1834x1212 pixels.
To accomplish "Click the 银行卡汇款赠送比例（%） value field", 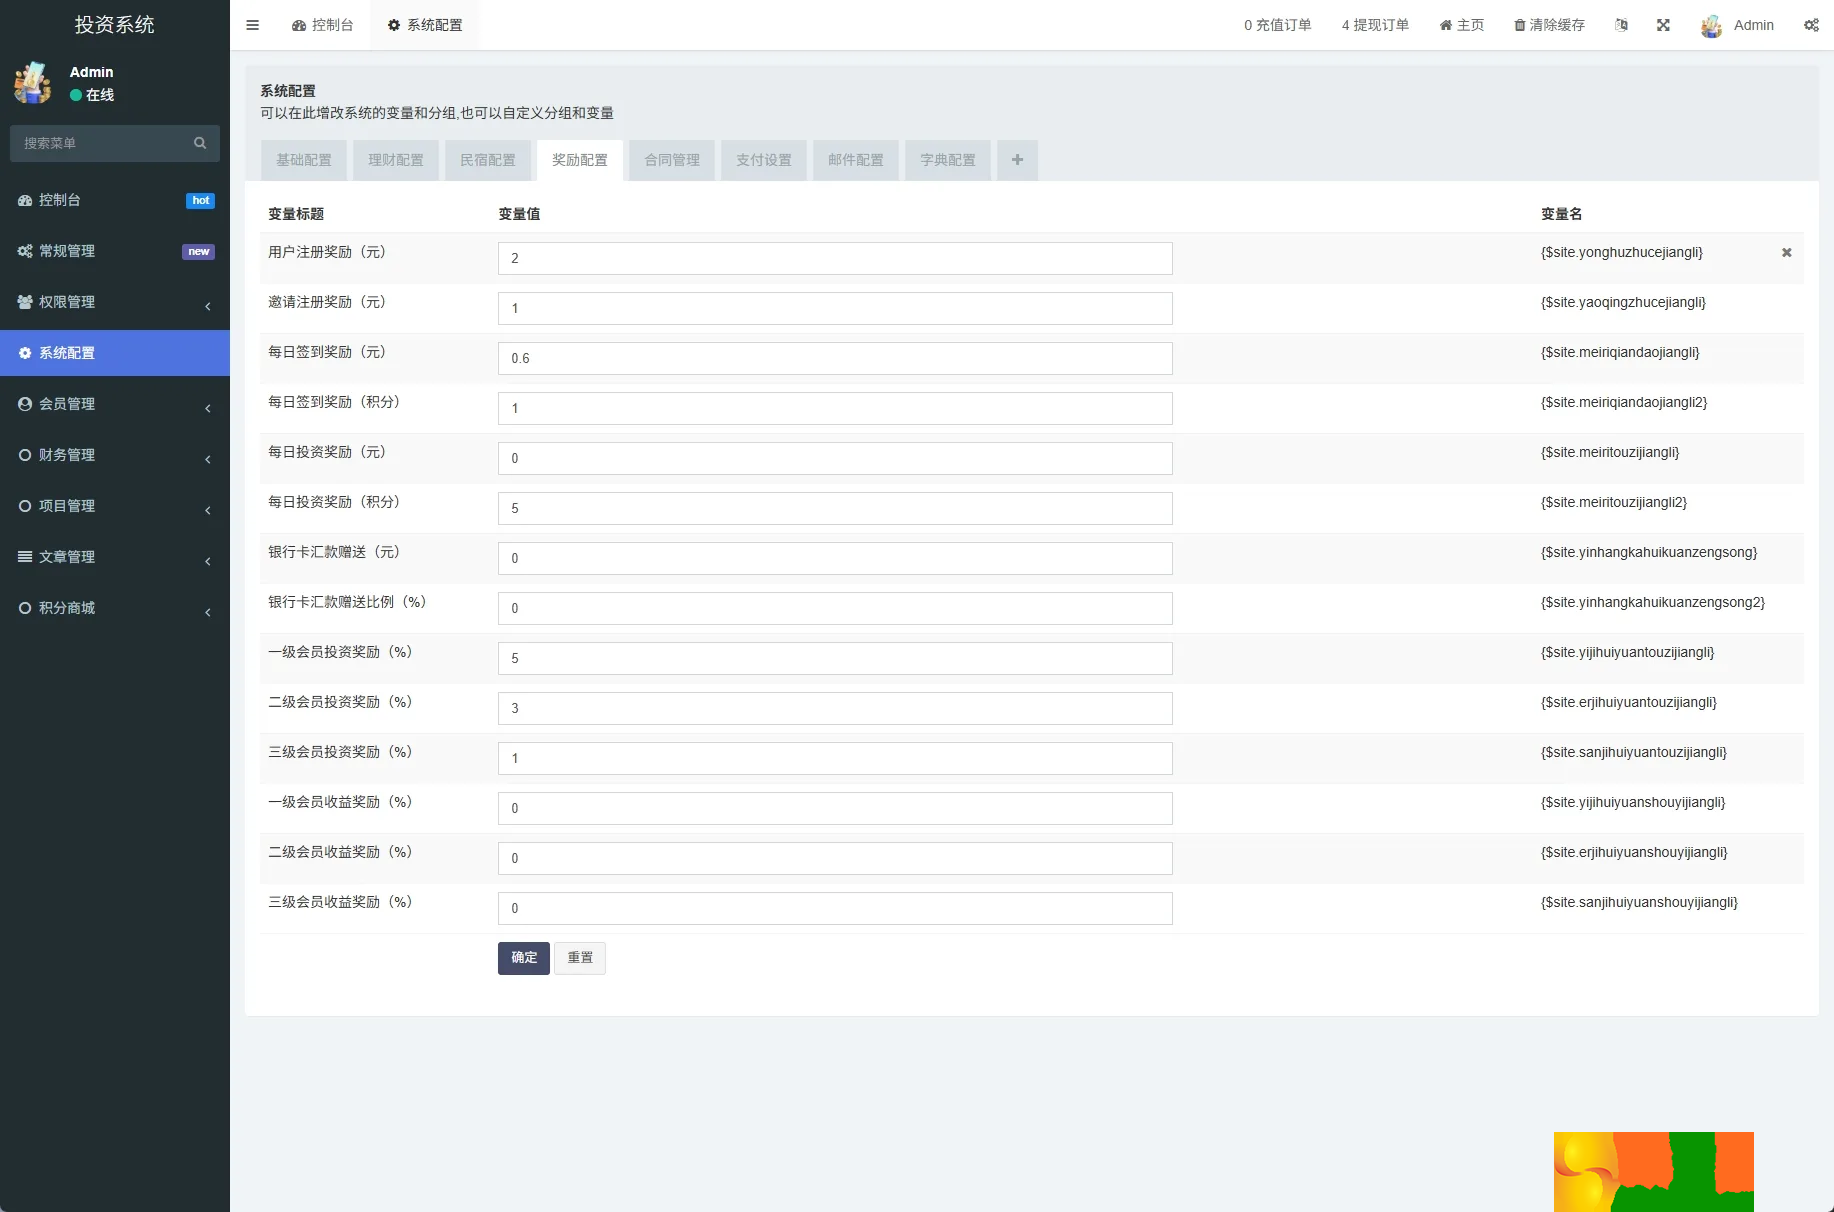I will (x=835, y=608).
